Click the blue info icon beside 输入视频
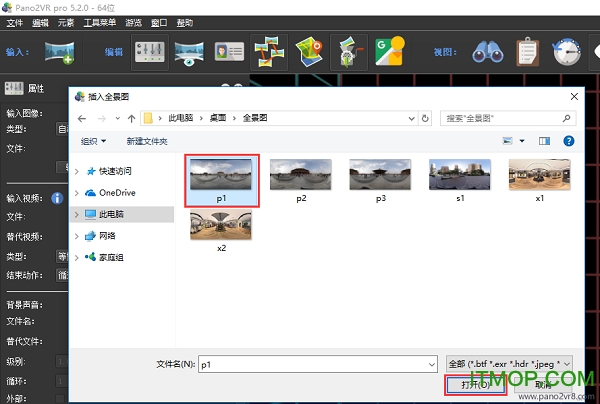600x404 pixels. click(57, 198)
